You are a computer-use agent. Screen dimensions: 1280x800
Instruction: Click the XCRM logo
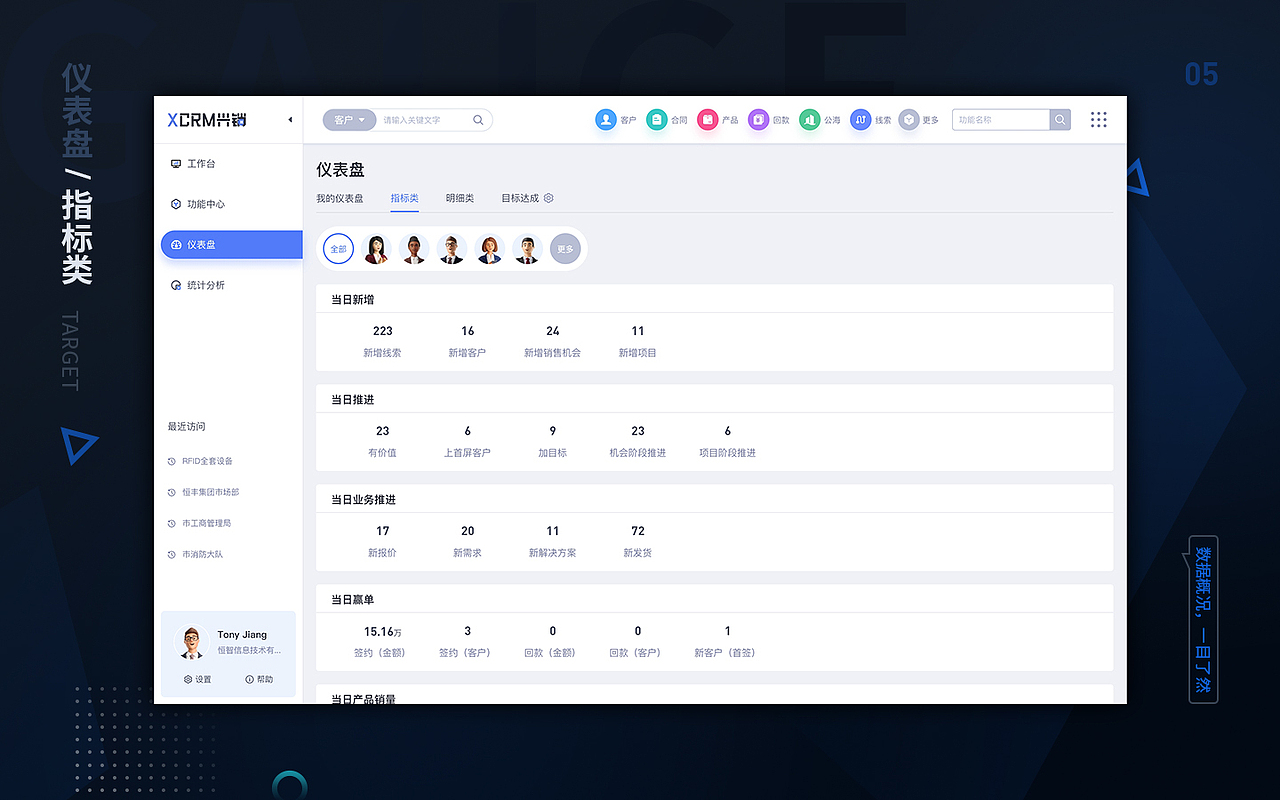207,120
